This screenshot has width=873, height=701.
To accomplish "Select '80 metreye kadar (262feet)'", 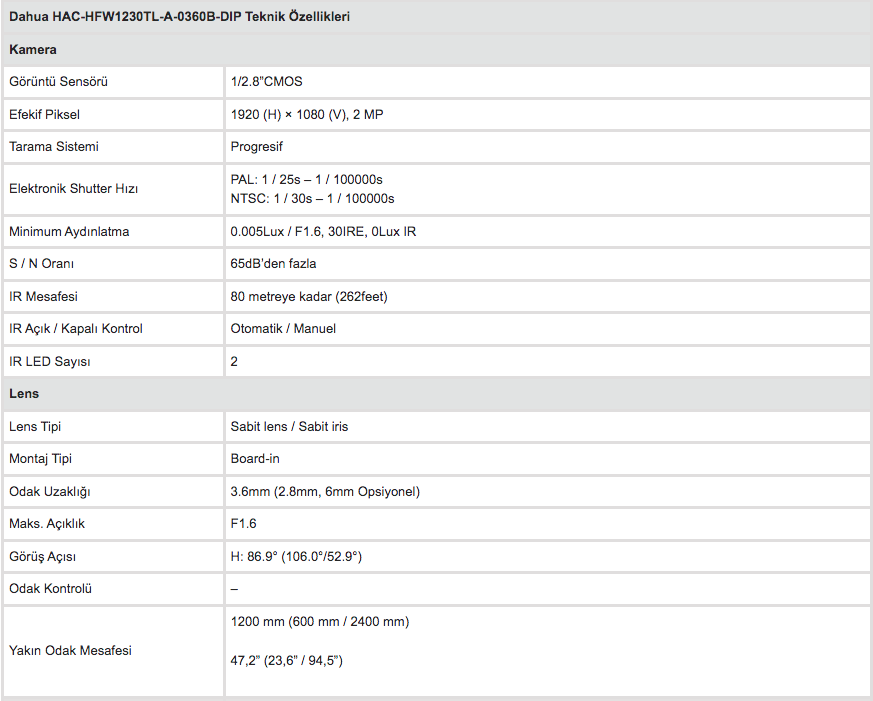I will [x=309, y=297].
